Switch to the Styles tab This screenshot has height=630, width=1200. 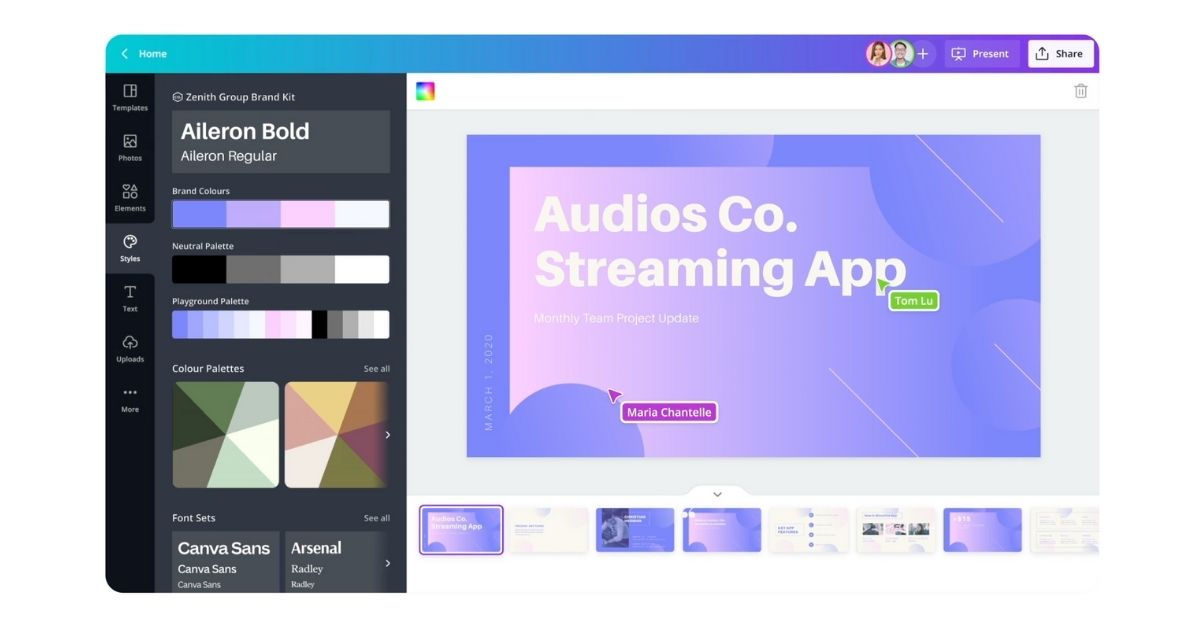coord(130,247)
